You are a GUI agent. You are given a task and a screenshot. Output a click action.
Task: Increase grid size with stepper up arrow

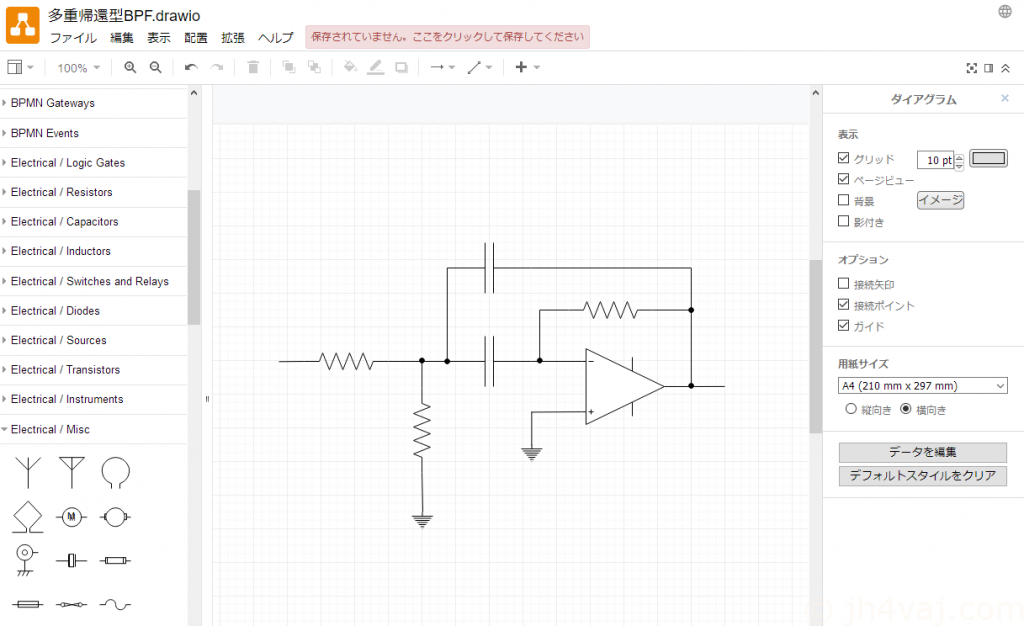click(x=959, y=156)
